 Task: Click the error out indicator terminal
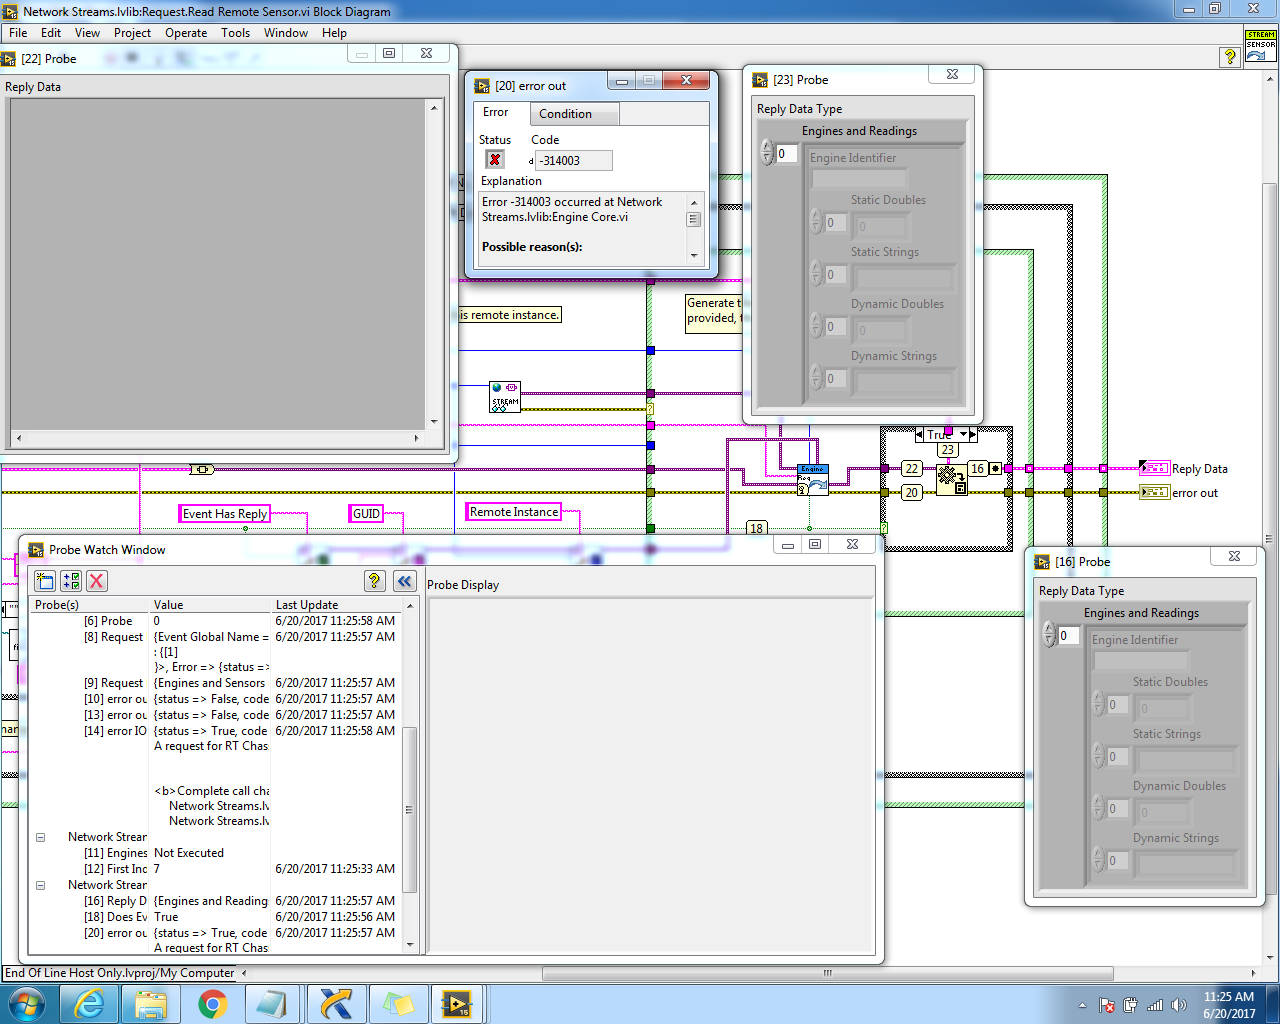coord(1155,492)
